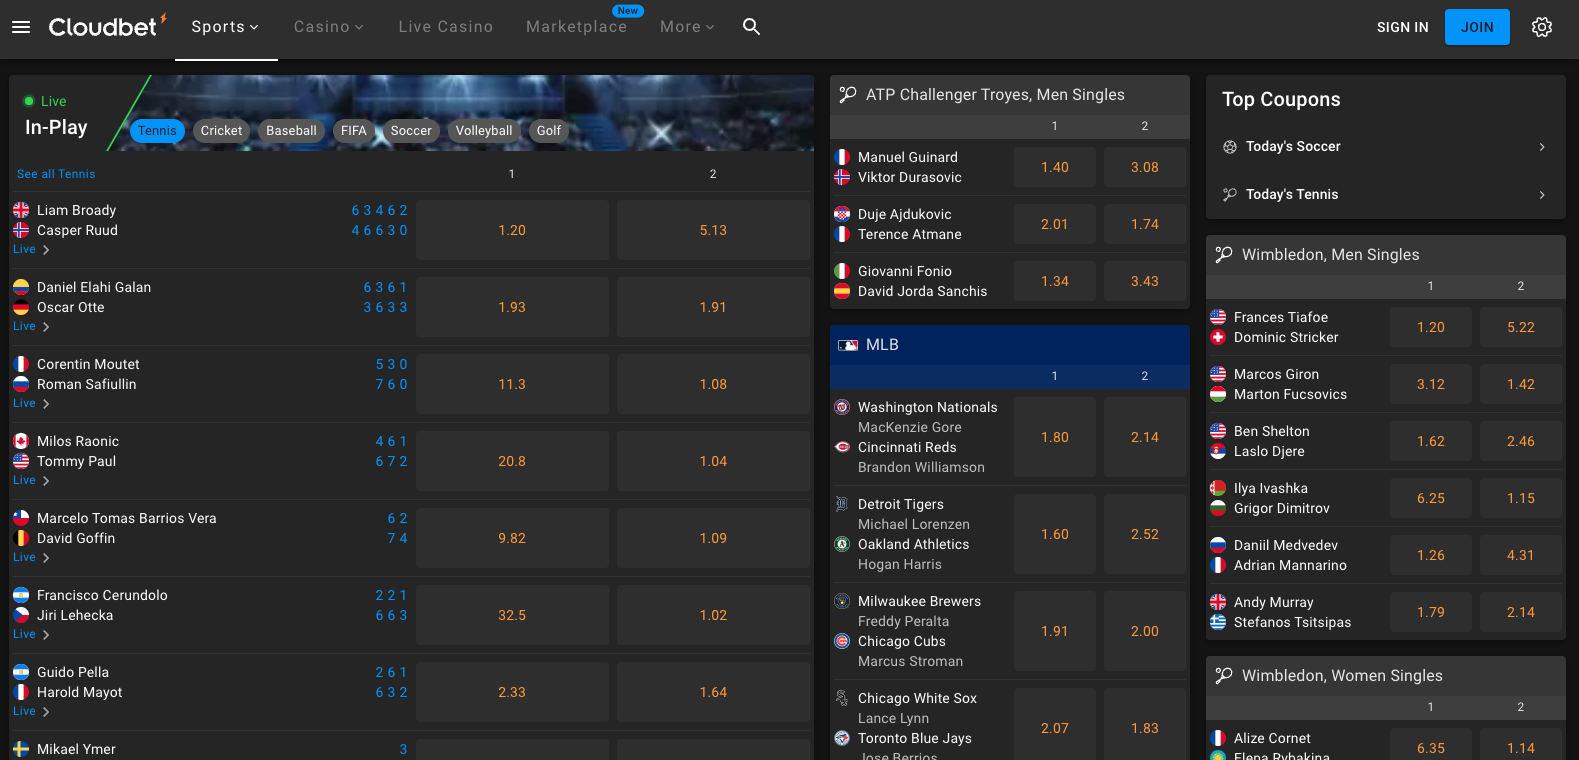The image size is (1579, 760).
Task: Select Grigor Dimitrov odds 1.15
Action: pyautogui.click(x=1521, y=498)
